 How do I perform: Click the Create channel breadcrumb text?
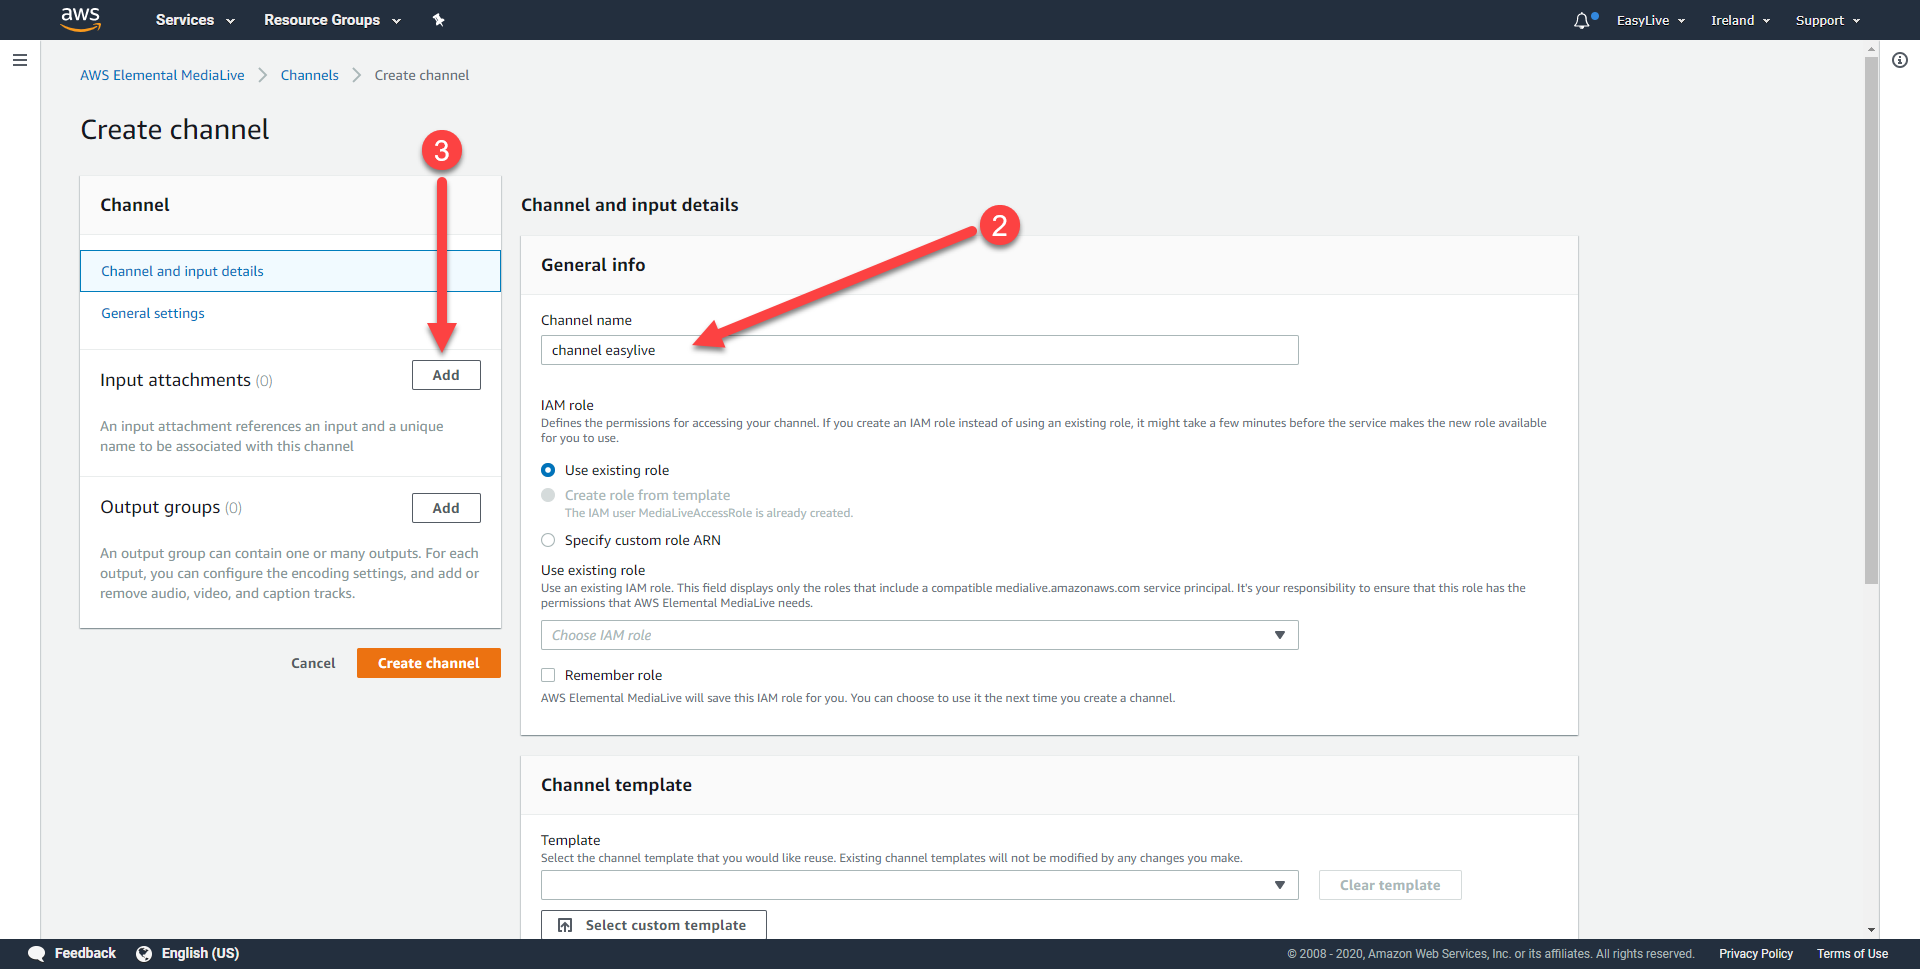[422, 75]
